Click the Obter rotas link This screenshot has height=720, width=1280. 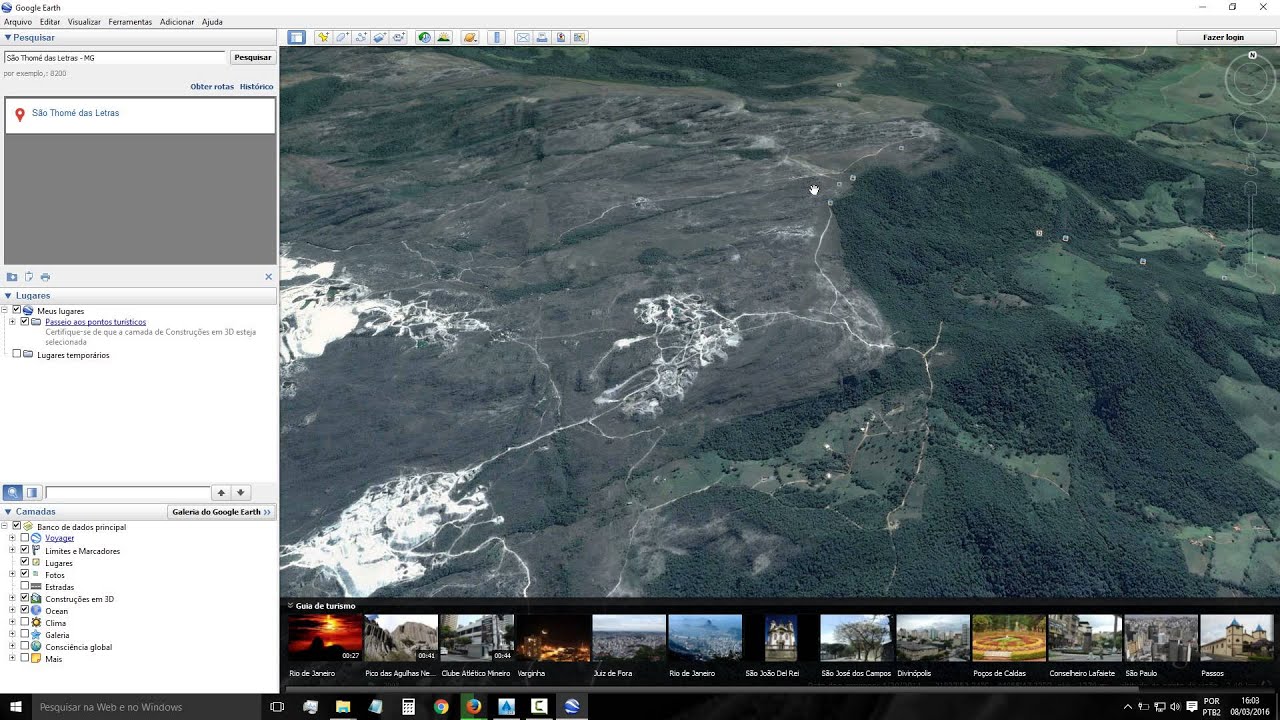[x=212, y=86]
